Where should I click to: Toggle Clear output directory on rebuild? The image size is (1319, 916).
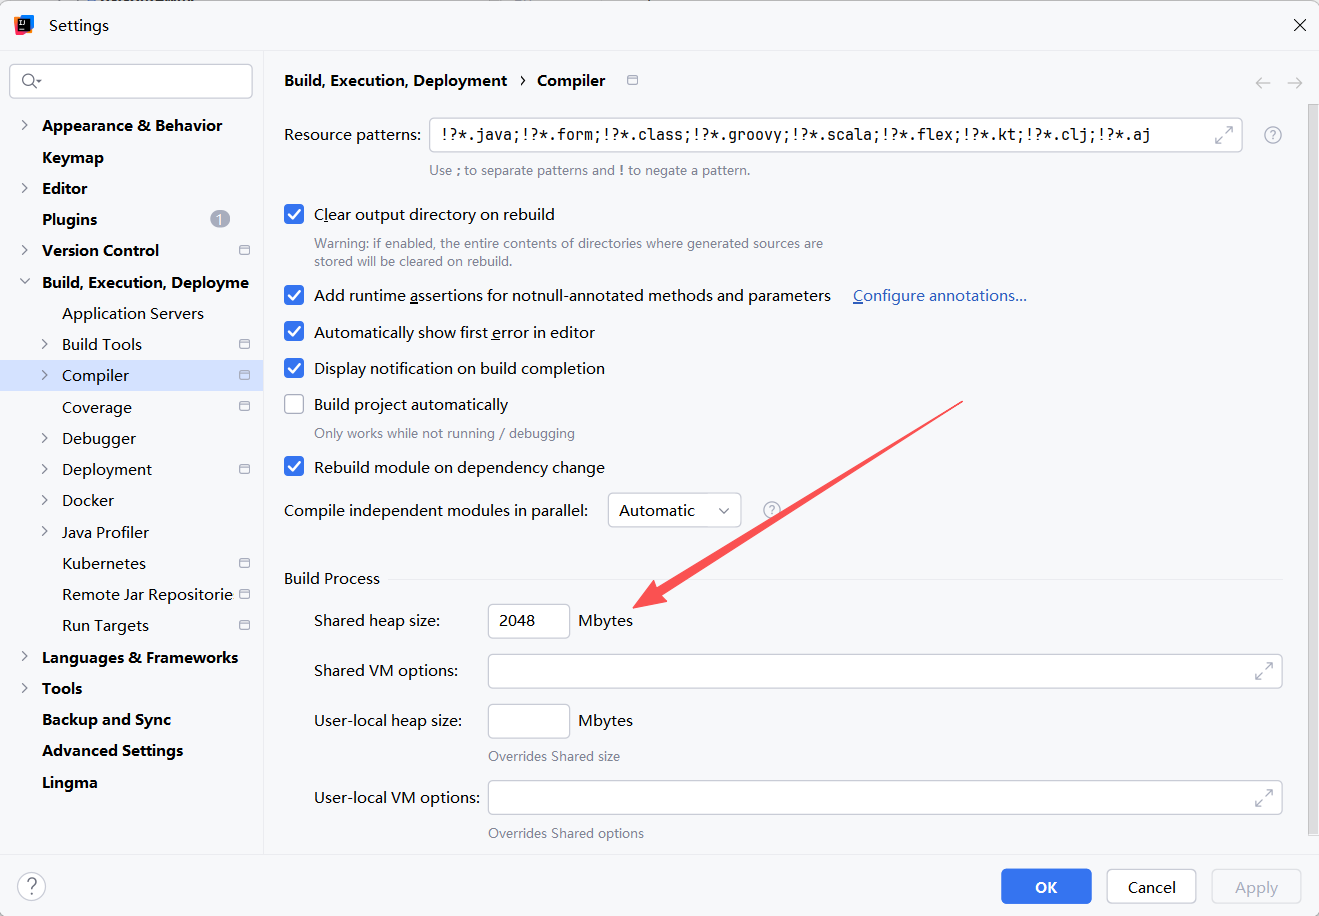[294, 214]
